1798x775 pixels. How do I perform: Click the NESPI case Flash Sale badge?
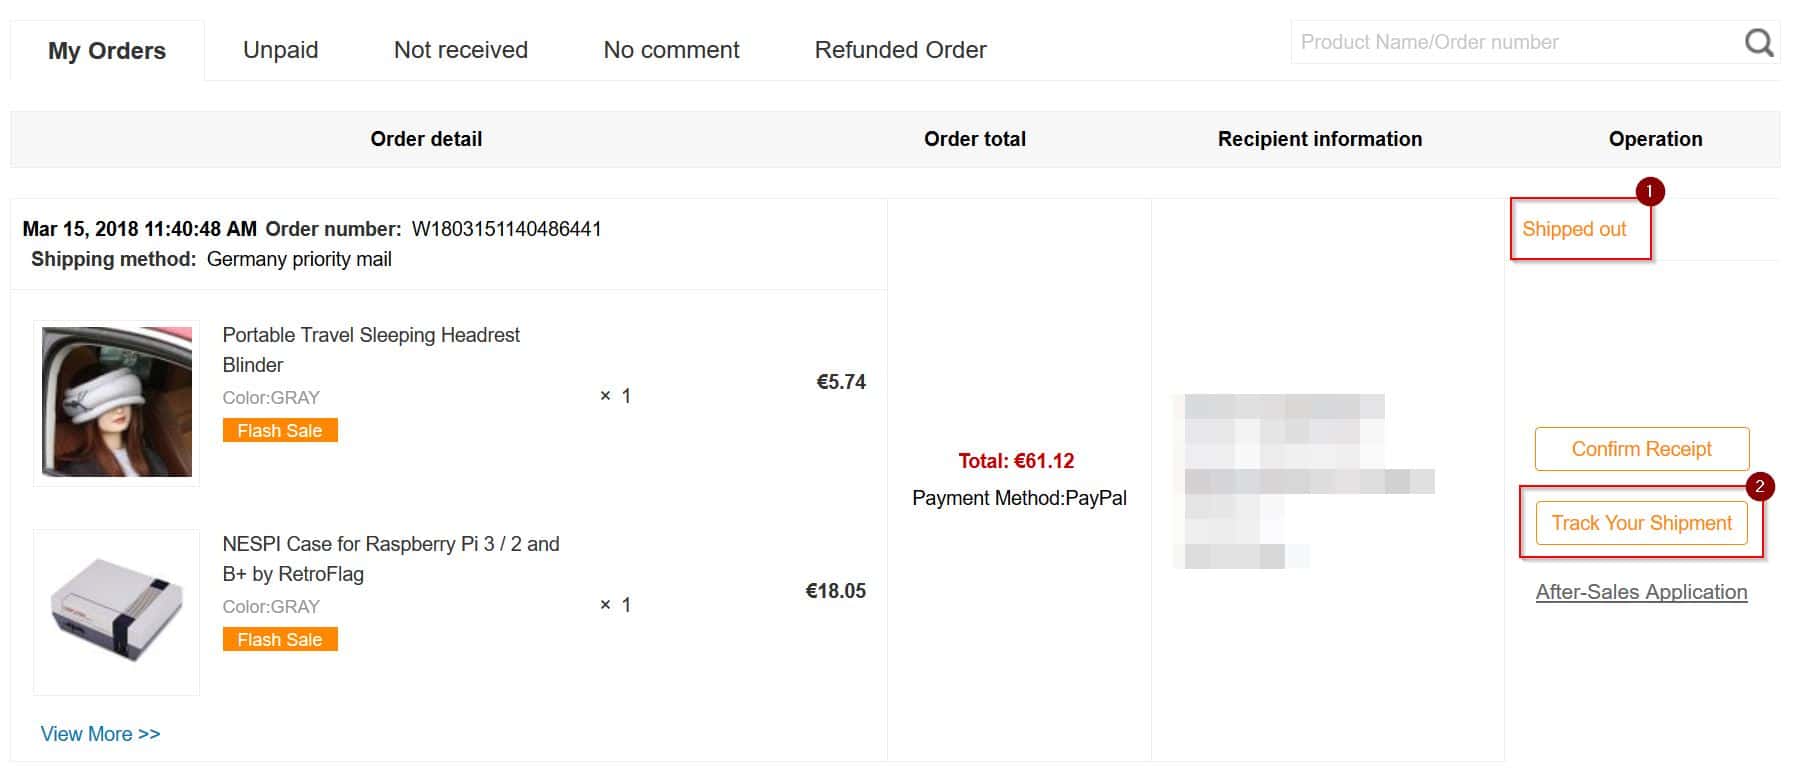coord(280,639)
